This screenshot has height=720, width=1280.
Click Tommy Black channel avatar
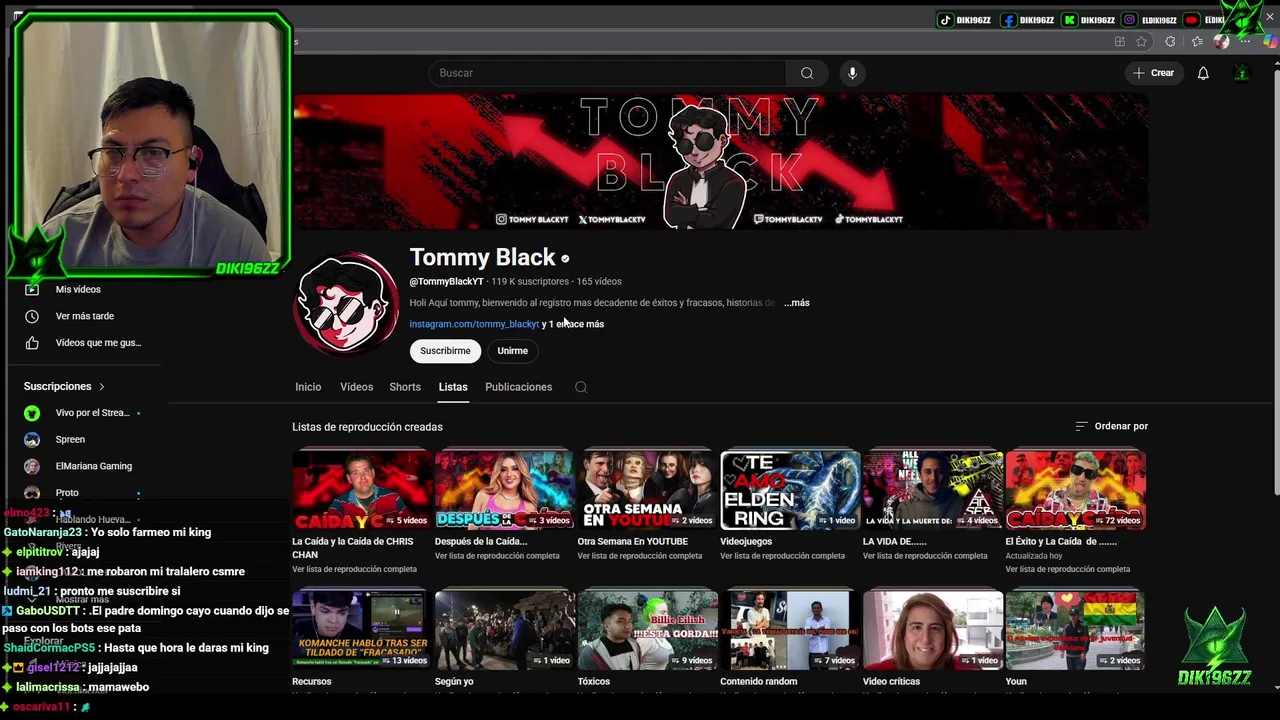(346, 303)
